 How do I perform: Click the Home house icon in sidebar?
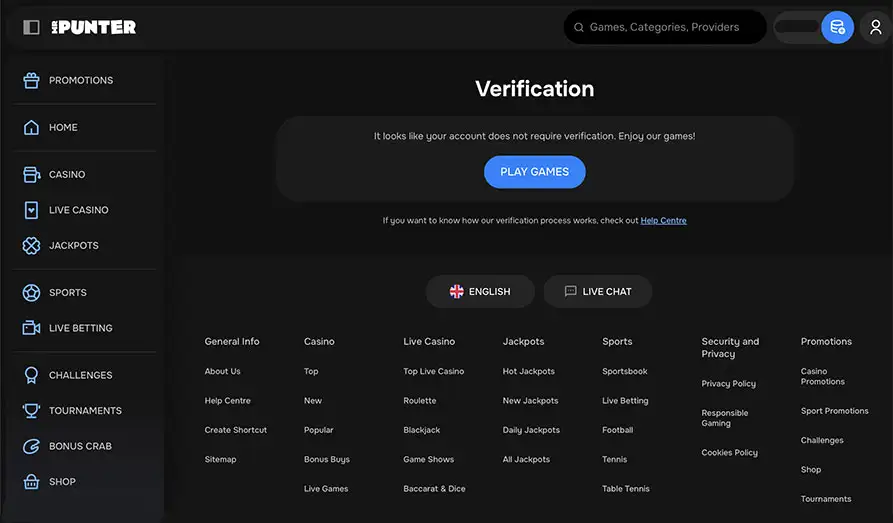pos(31,127)
